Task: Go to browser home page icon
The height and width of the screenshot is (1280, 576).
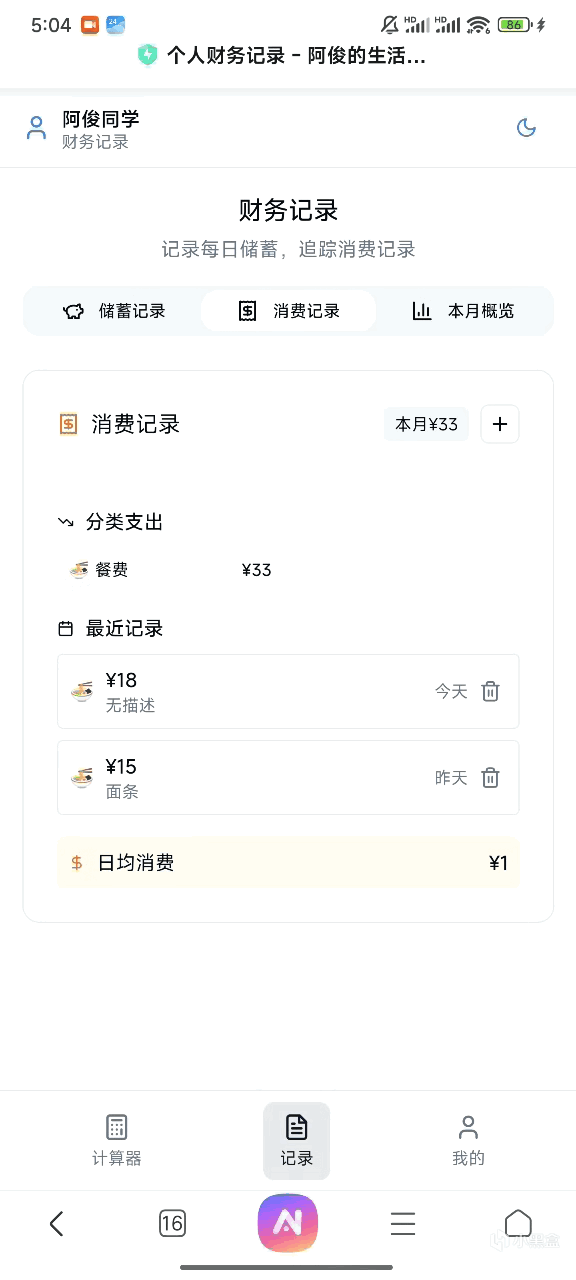Action: click(518, 1223)
